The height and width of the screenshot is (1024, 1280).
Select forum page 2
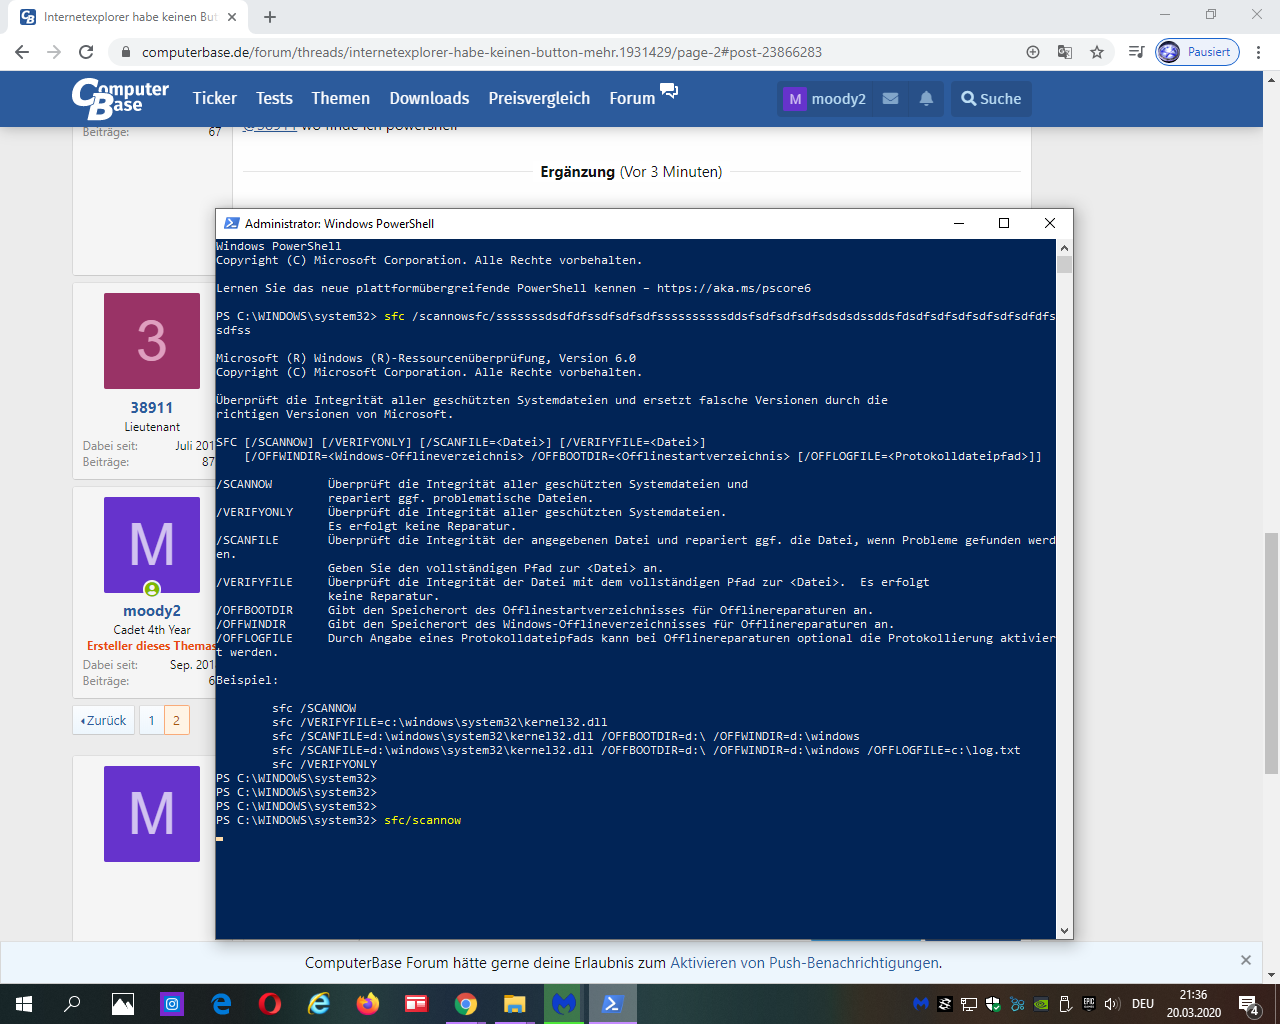click(177, 720)
